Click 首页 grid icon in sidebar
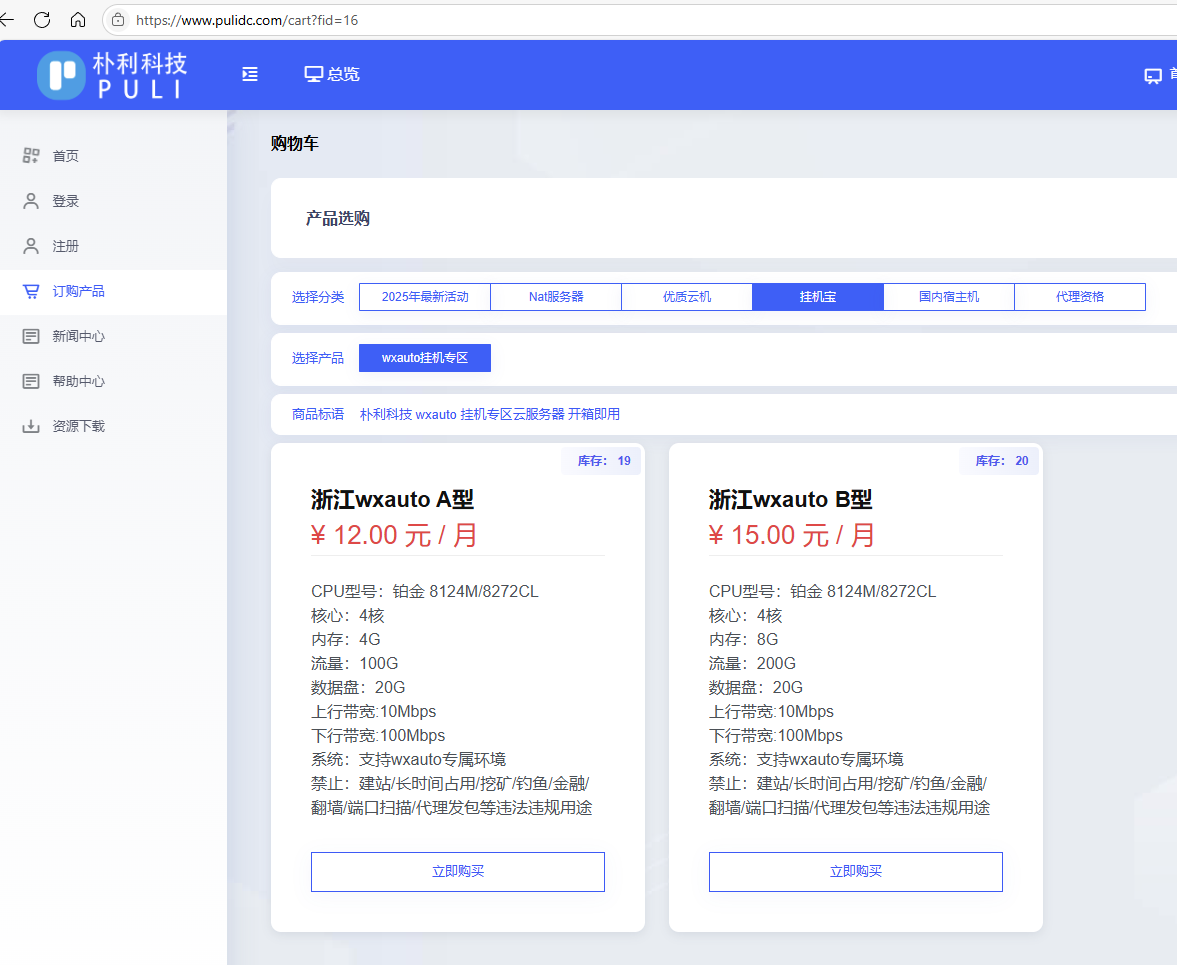The image size is (1177, 965). tap(31, 155)
